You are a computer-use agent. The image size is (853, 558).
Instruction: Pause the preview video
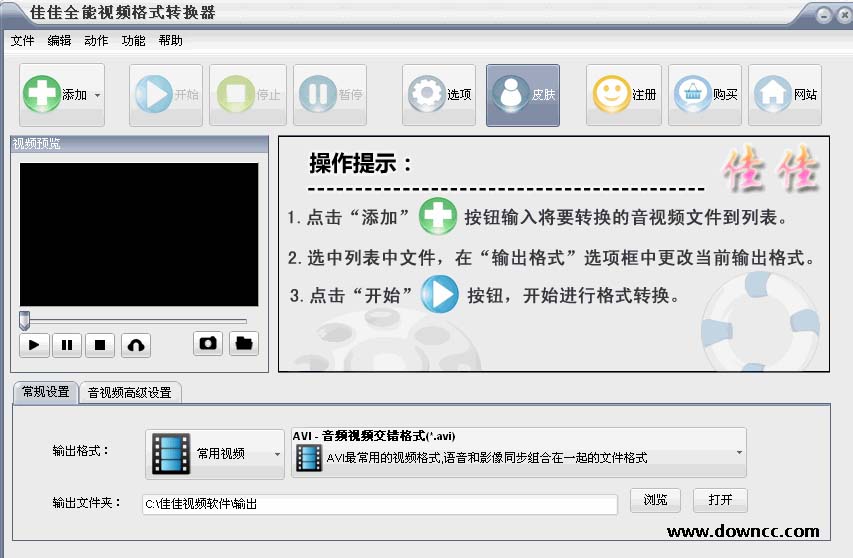[67, 345]
